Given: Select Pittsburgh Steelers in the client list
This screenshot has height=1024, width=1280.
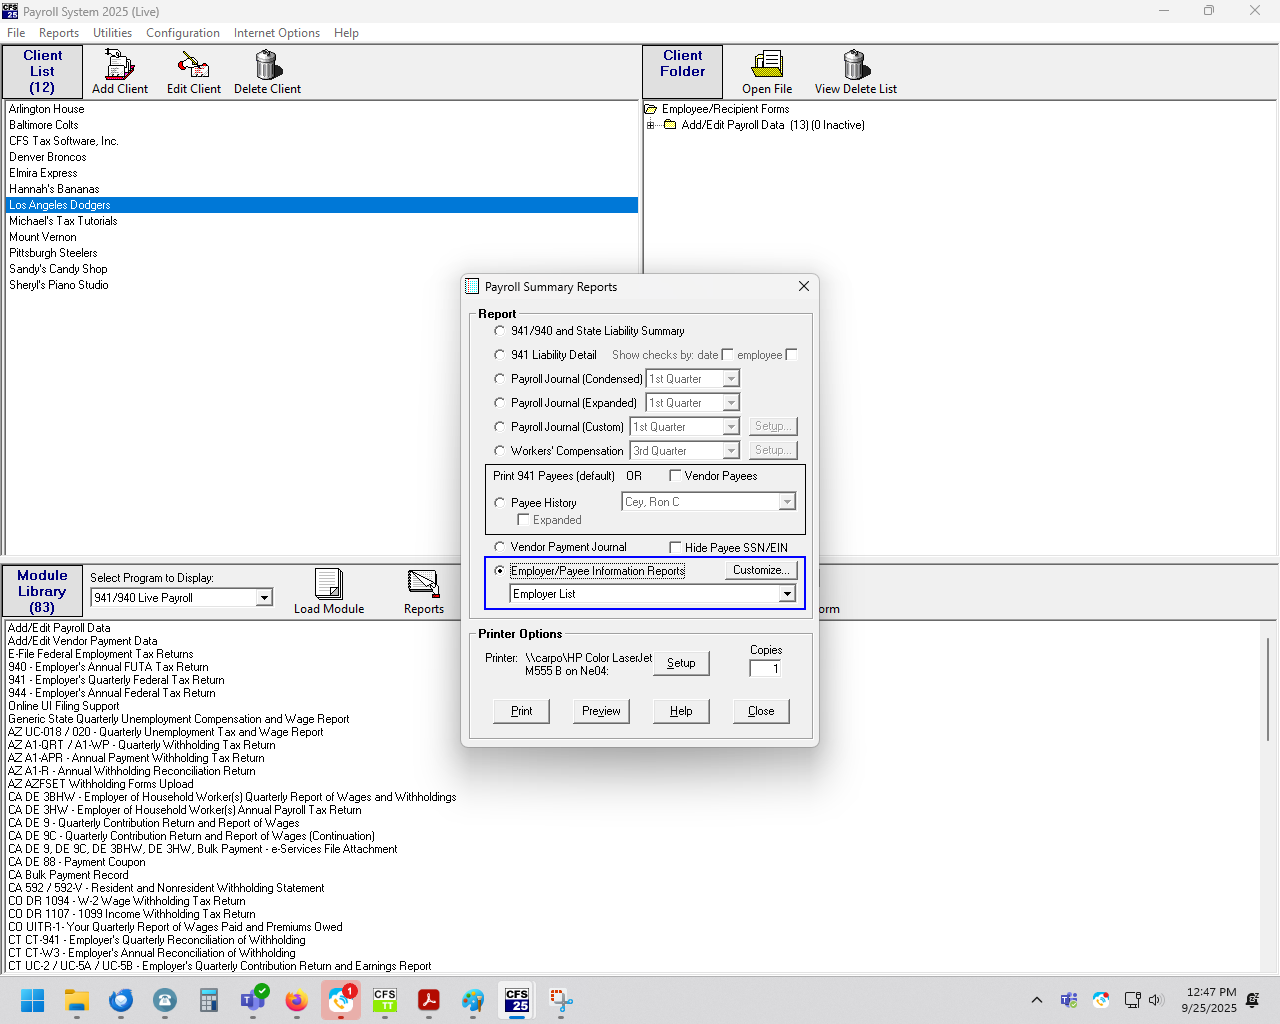Looking at the screenshot, I should (x=321, y=253).
